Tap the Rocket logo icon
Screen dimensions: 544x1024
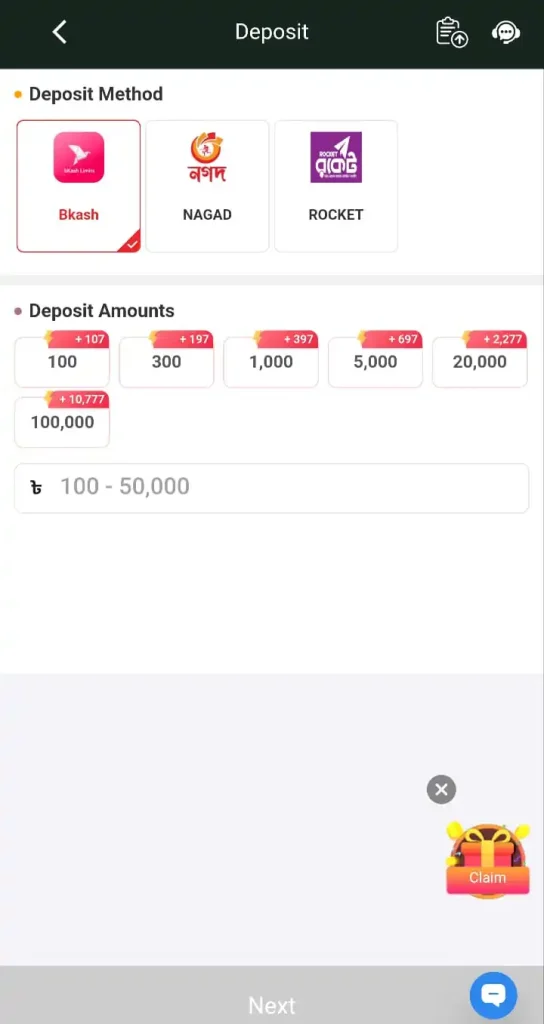(x=336, y=157)
